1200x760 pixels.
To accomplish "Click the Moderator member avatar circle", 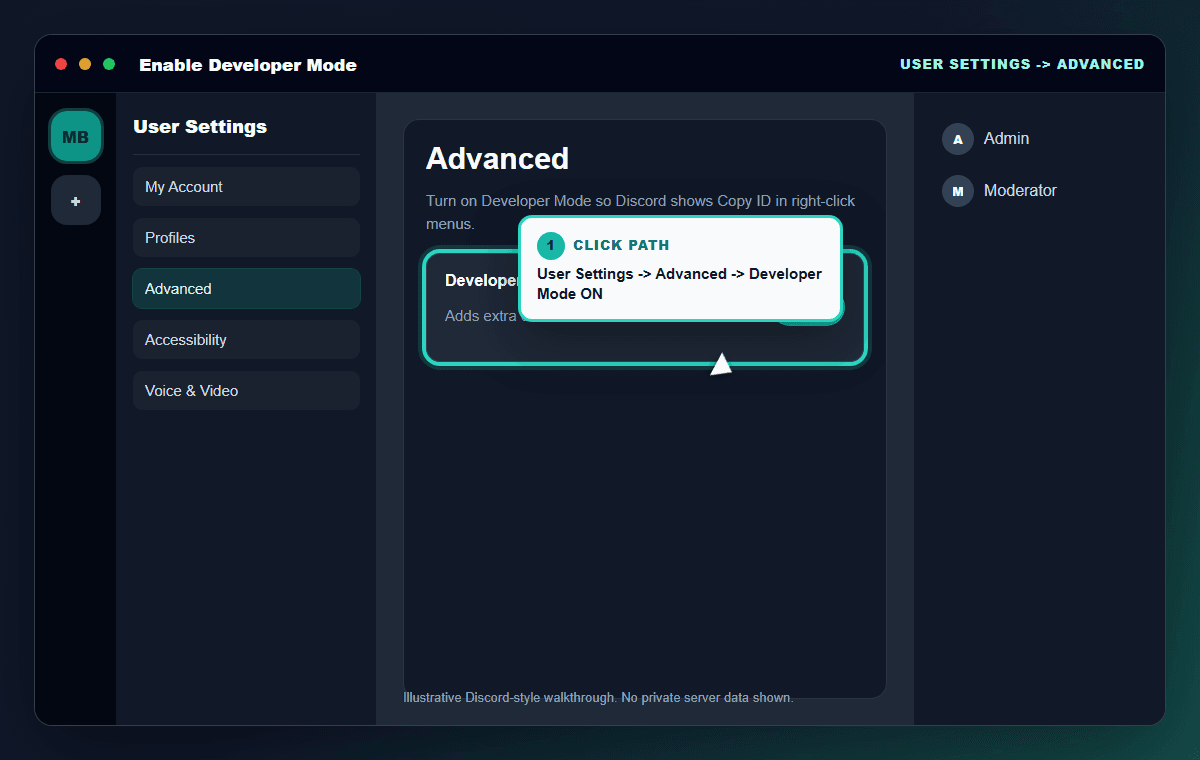I will [x=958, y=191].
